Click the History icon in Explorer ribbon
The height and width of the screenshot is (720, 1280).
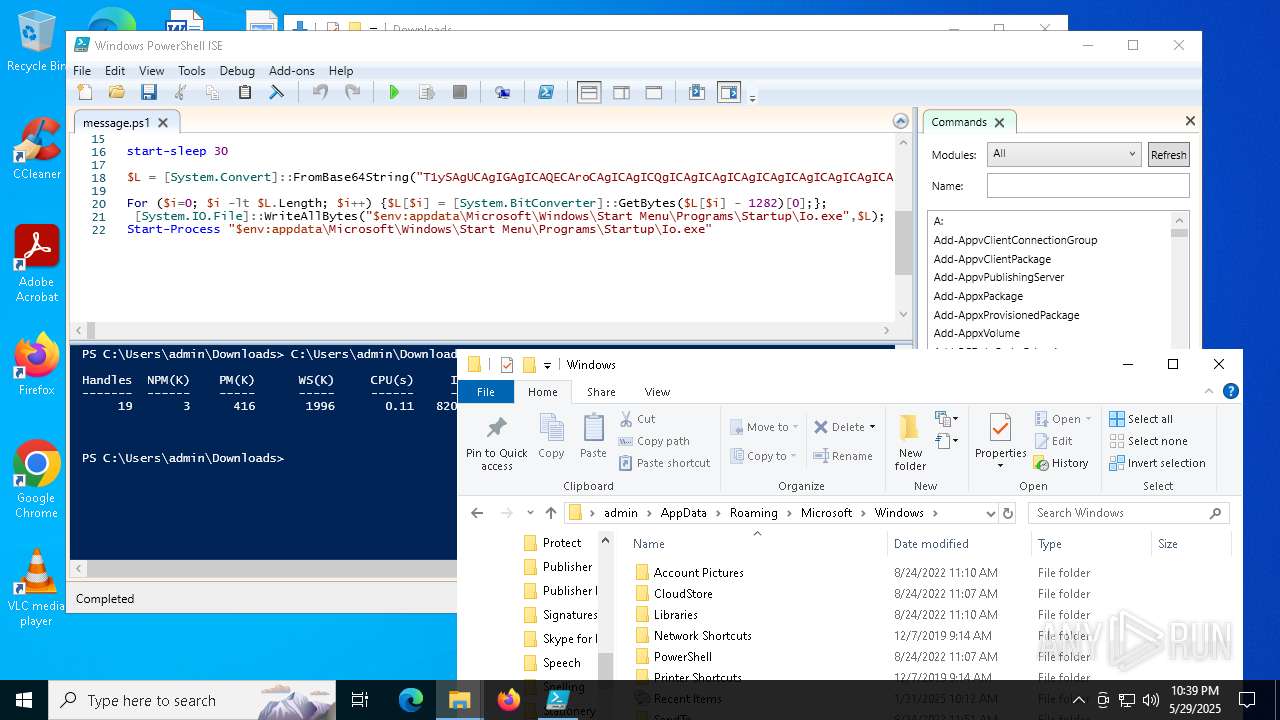click(1060, 463)
